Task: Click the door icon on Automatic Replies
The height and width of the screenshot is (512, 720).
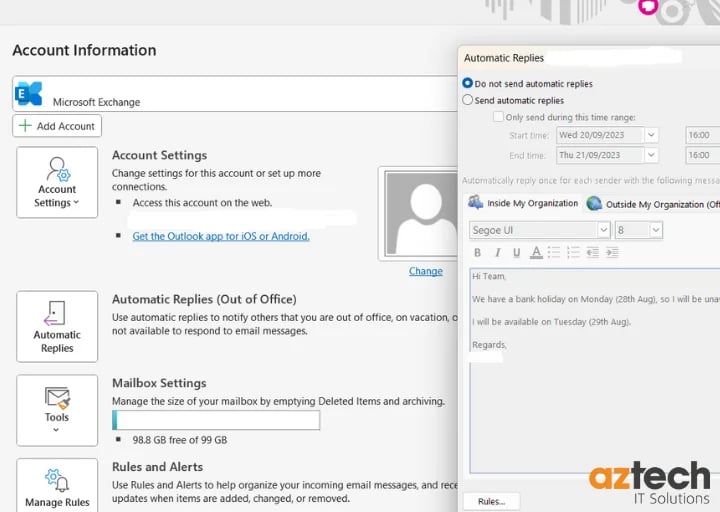Action: click(x=54, y=313)
